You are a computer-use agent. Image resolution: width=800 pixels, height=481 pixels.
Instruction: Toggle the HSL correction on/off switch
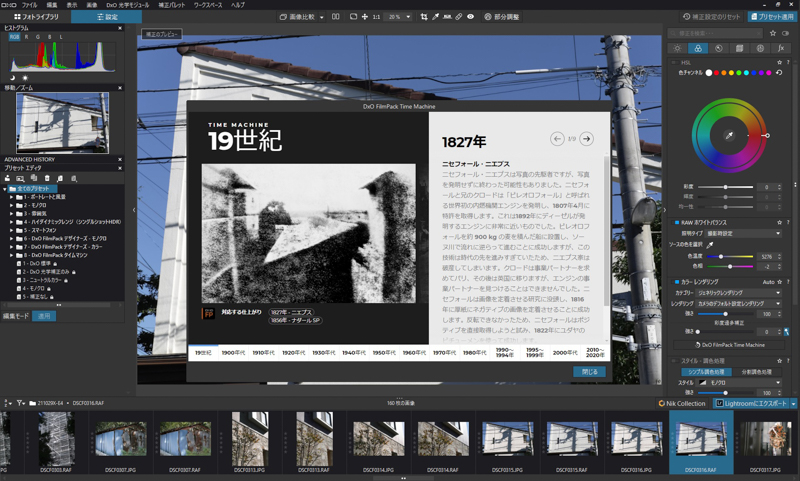click(674, 63)
